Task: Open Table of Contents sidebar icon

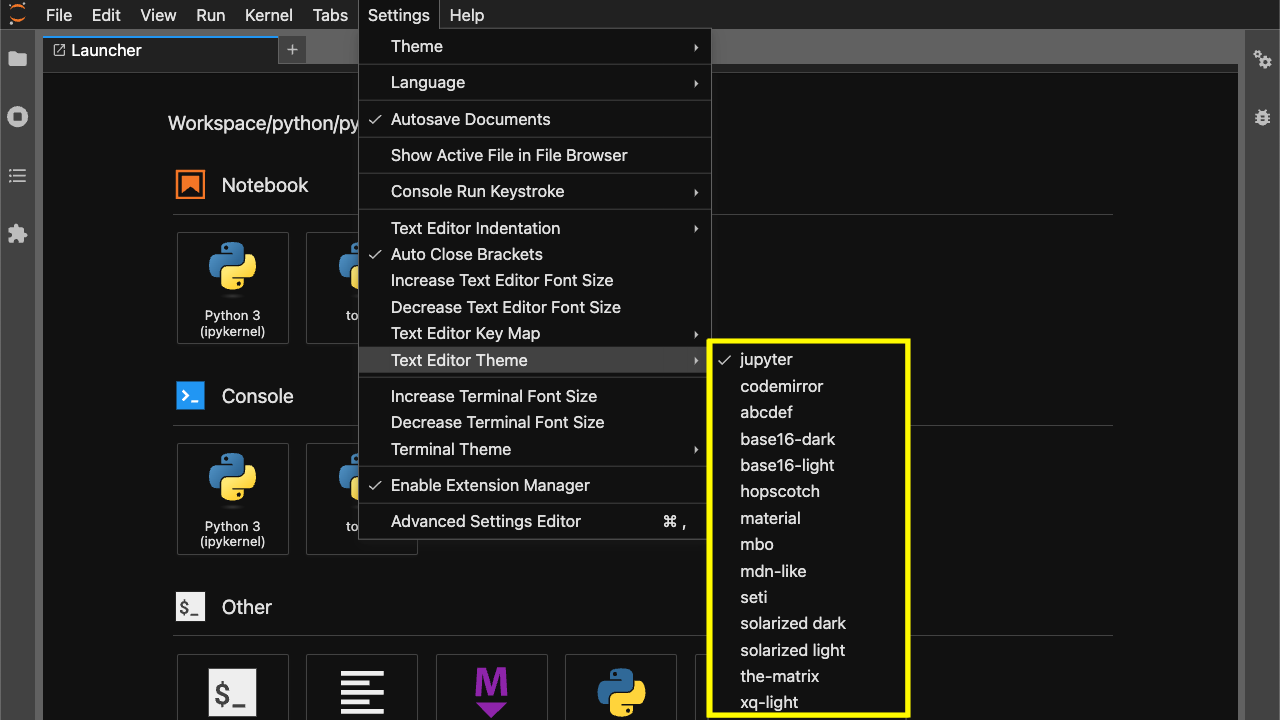Action: 17,176
